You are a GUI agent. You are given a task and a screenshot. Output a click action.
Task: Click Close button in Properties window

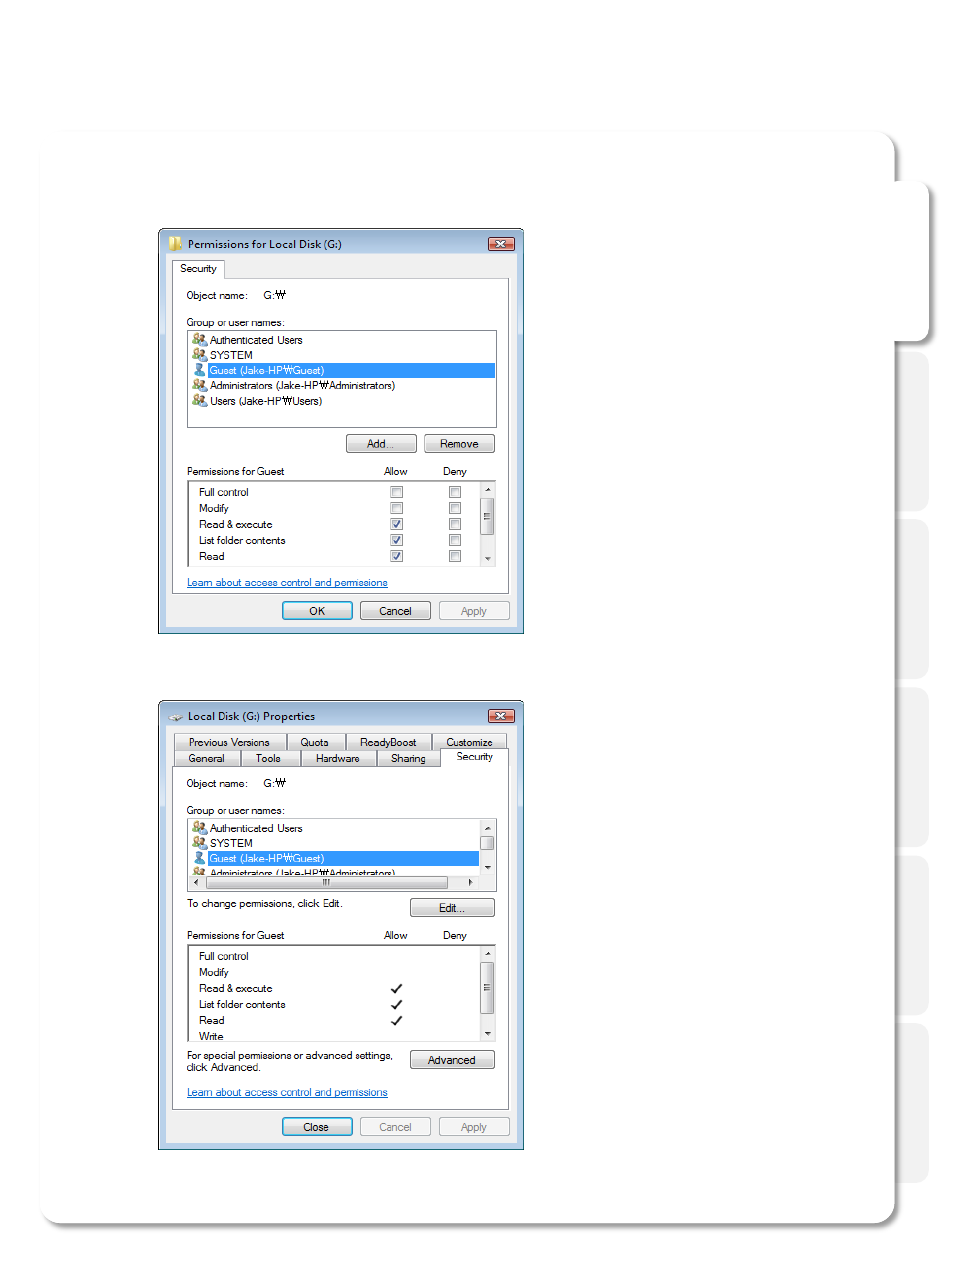(317, 1127)
